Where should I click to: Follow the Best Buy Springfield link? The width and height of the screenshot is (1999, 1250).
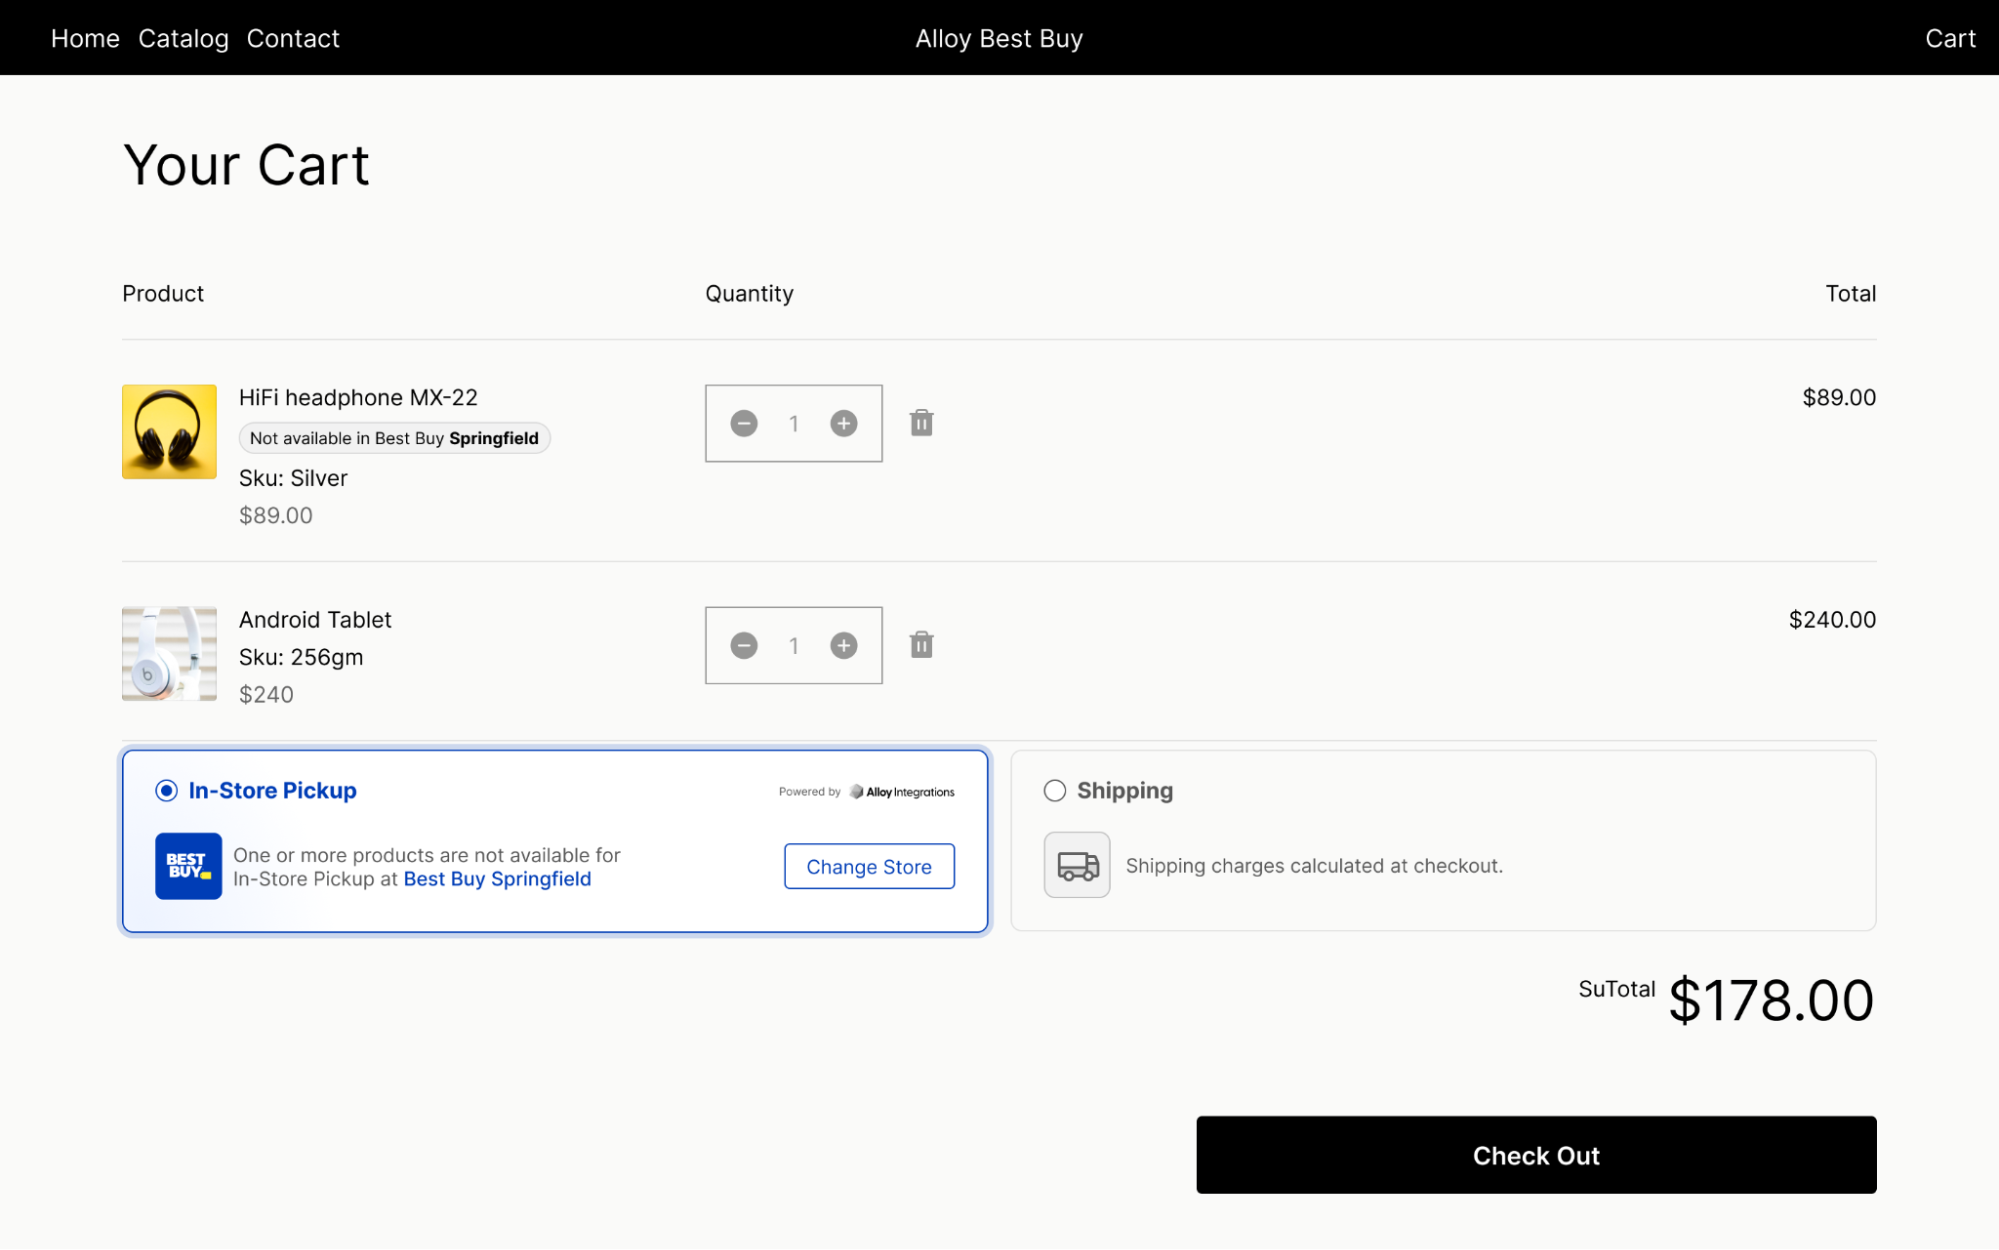pos(497,879)
